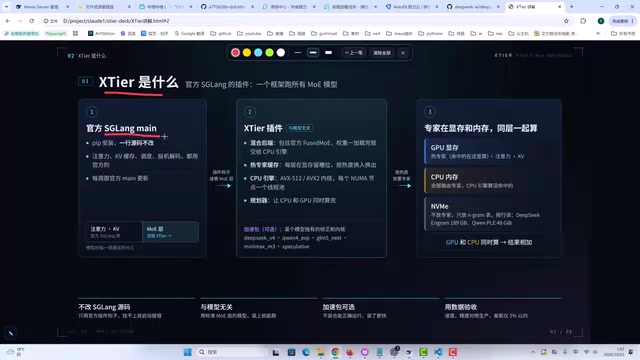The height and width of the screenshot is (360, 640).
Task: Open the Windows Start menu
Action: (188, 352)
